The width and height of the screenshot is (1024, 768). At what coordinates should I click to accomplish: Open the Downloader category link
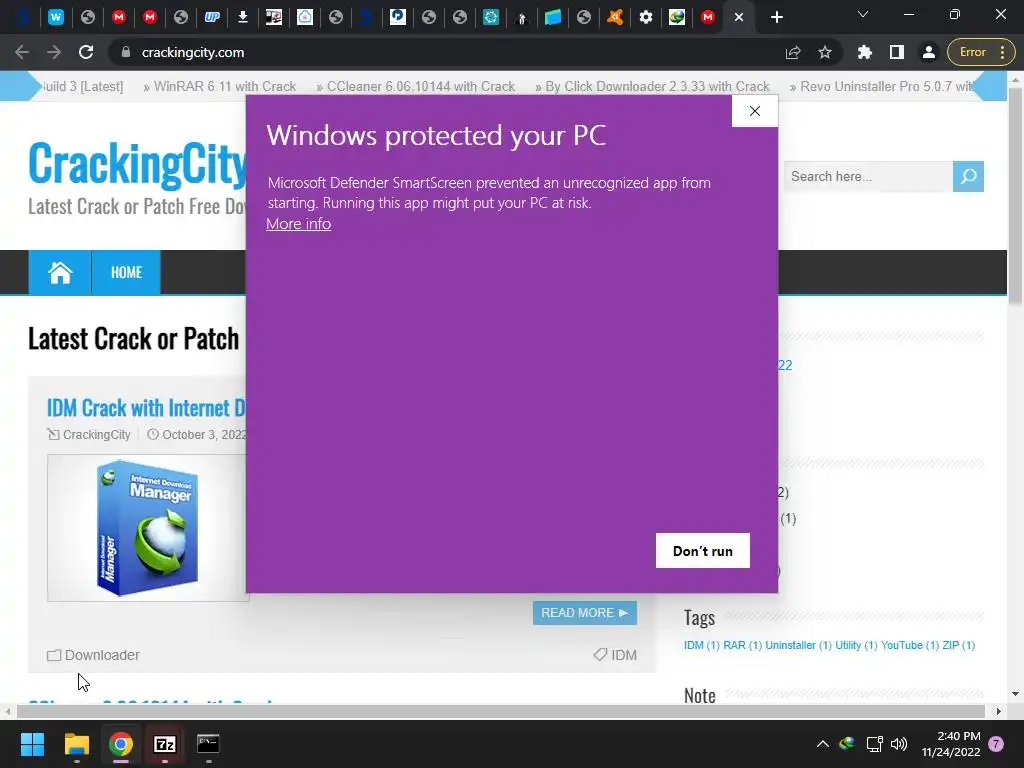pos(102,654)
